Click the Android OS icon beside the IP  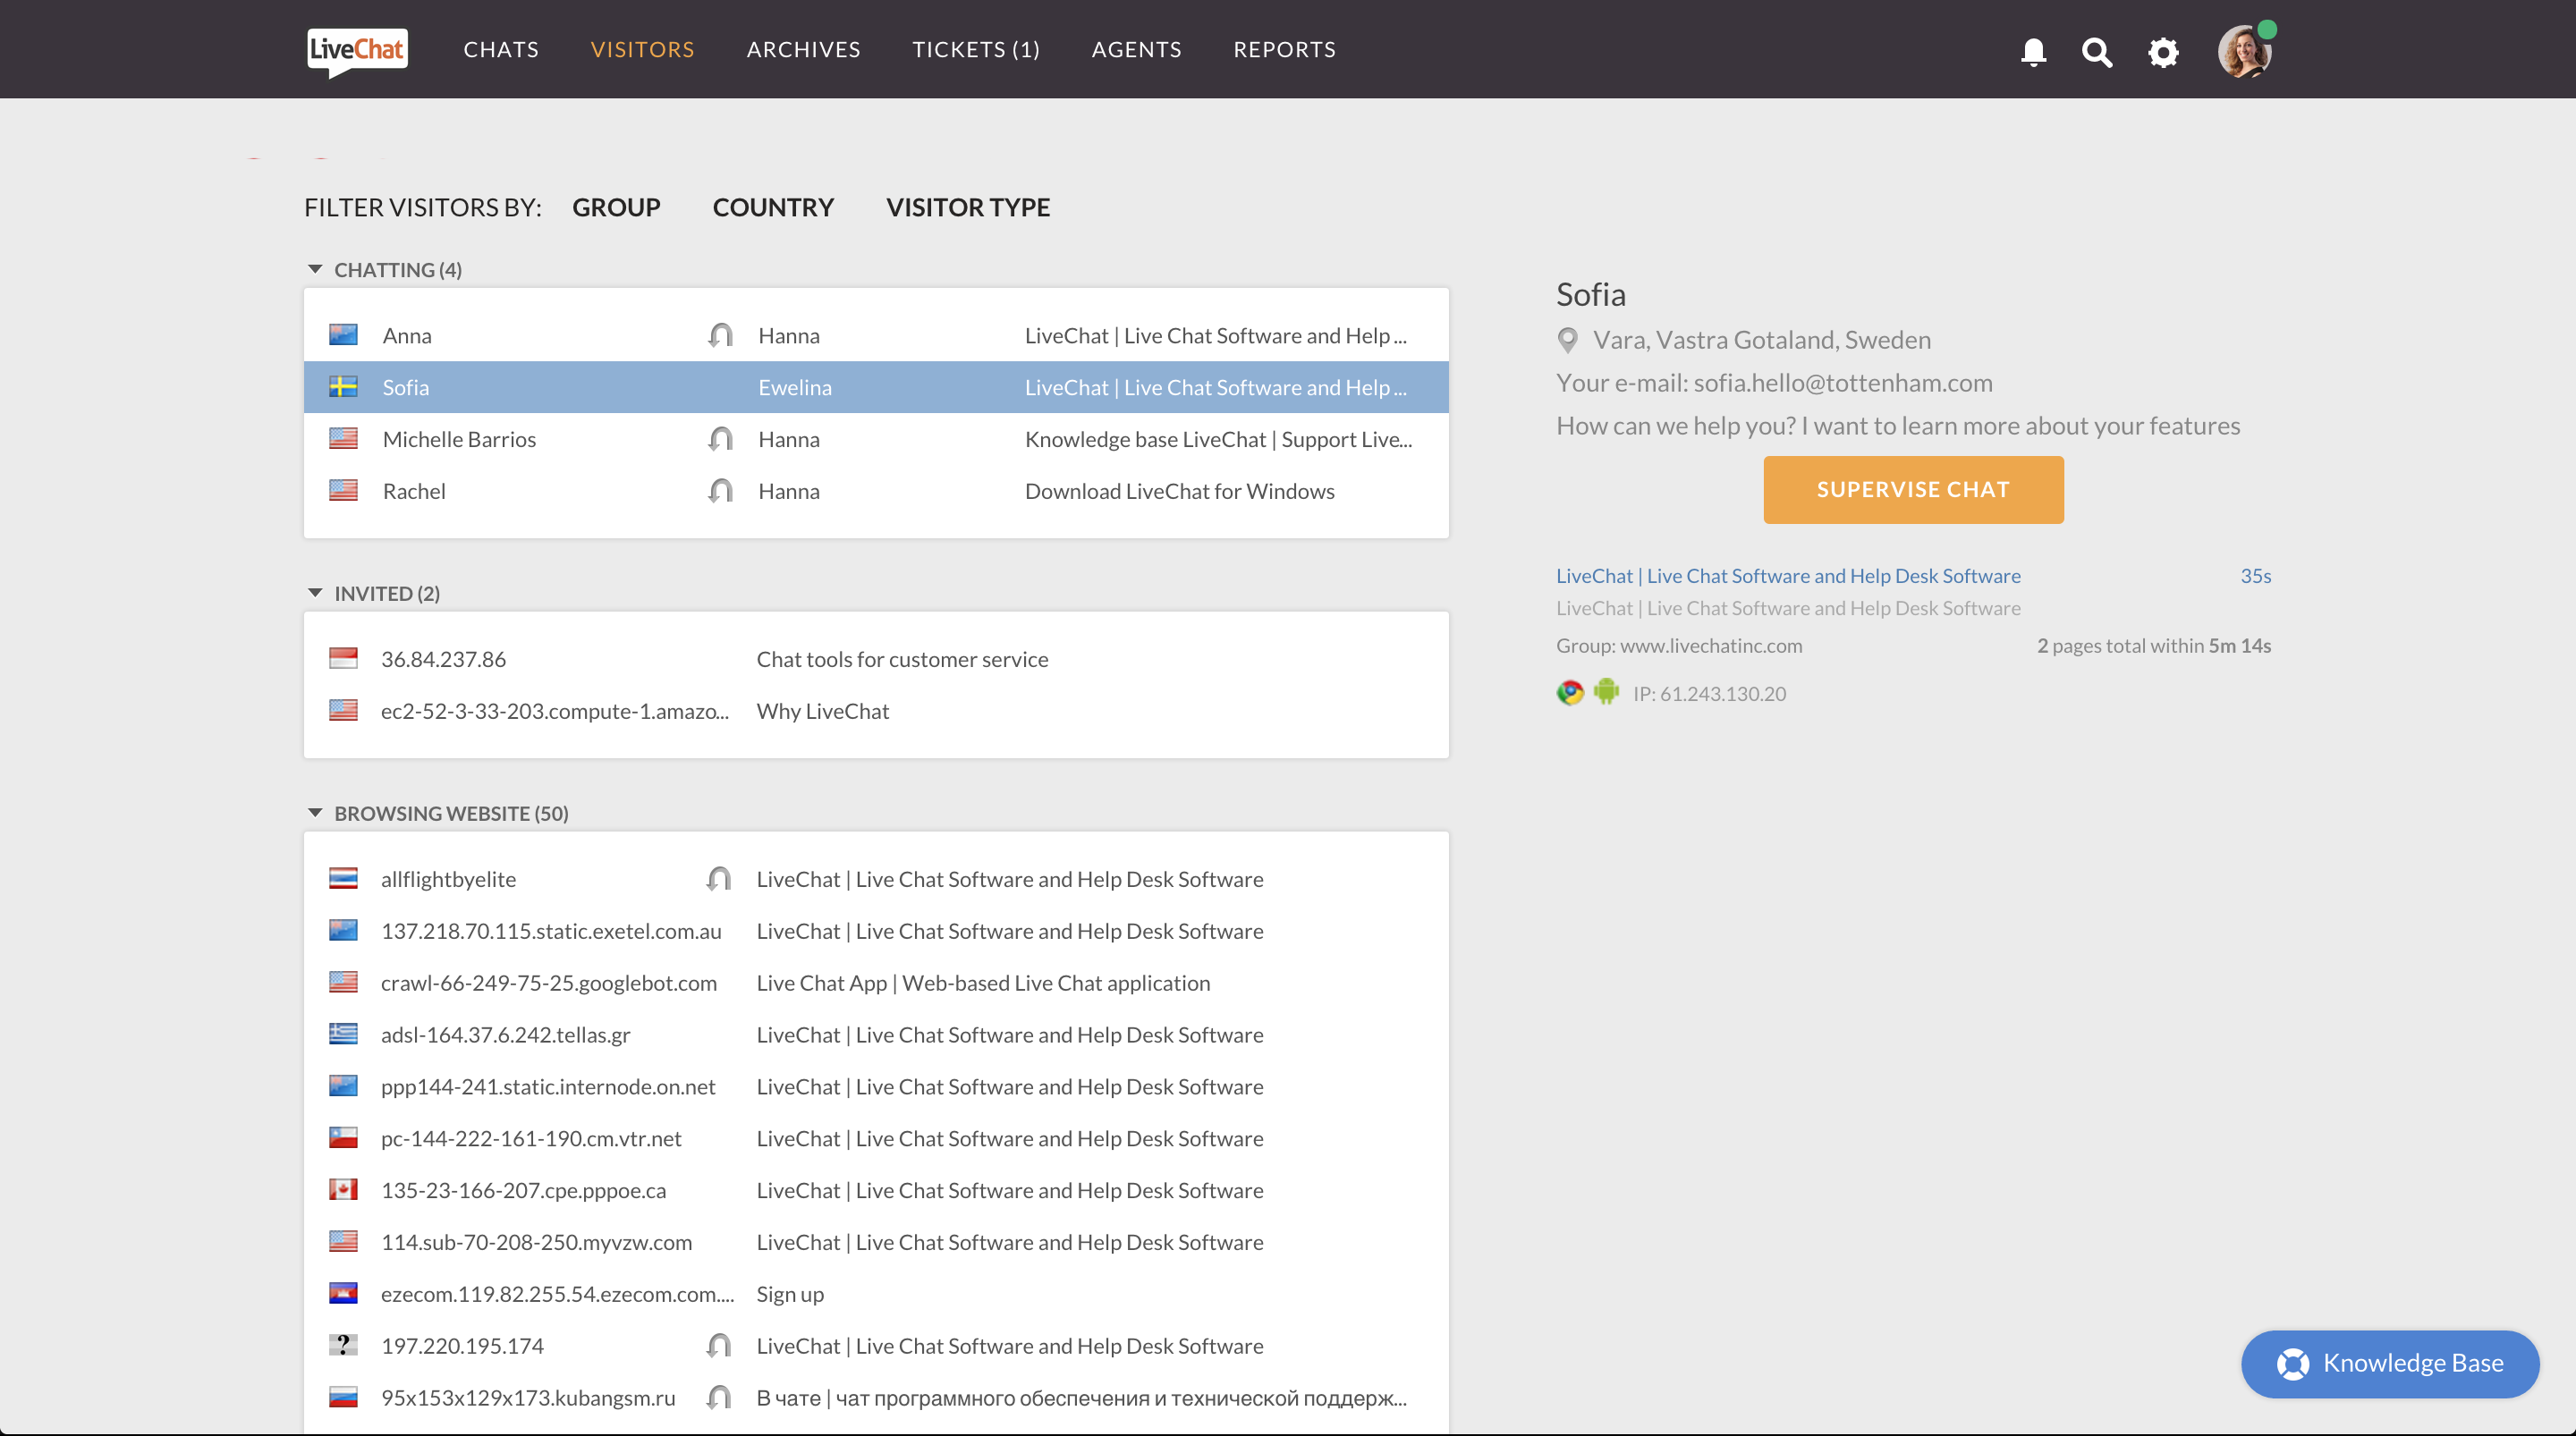1607,691
